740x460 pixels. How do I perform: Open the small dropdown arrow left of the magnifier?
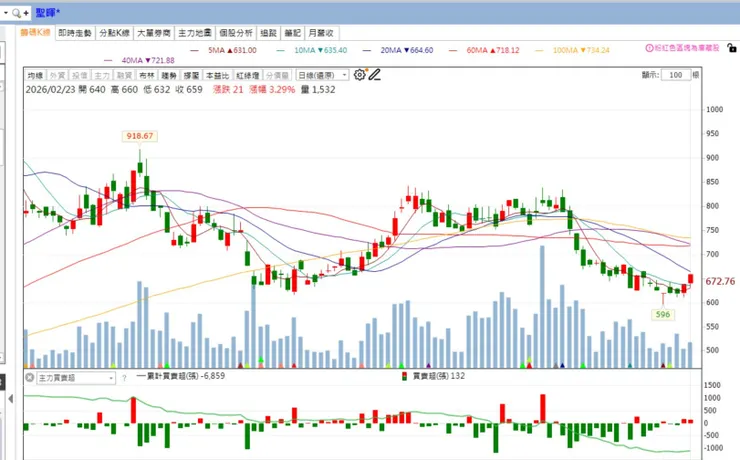click(x=6, y=13)
